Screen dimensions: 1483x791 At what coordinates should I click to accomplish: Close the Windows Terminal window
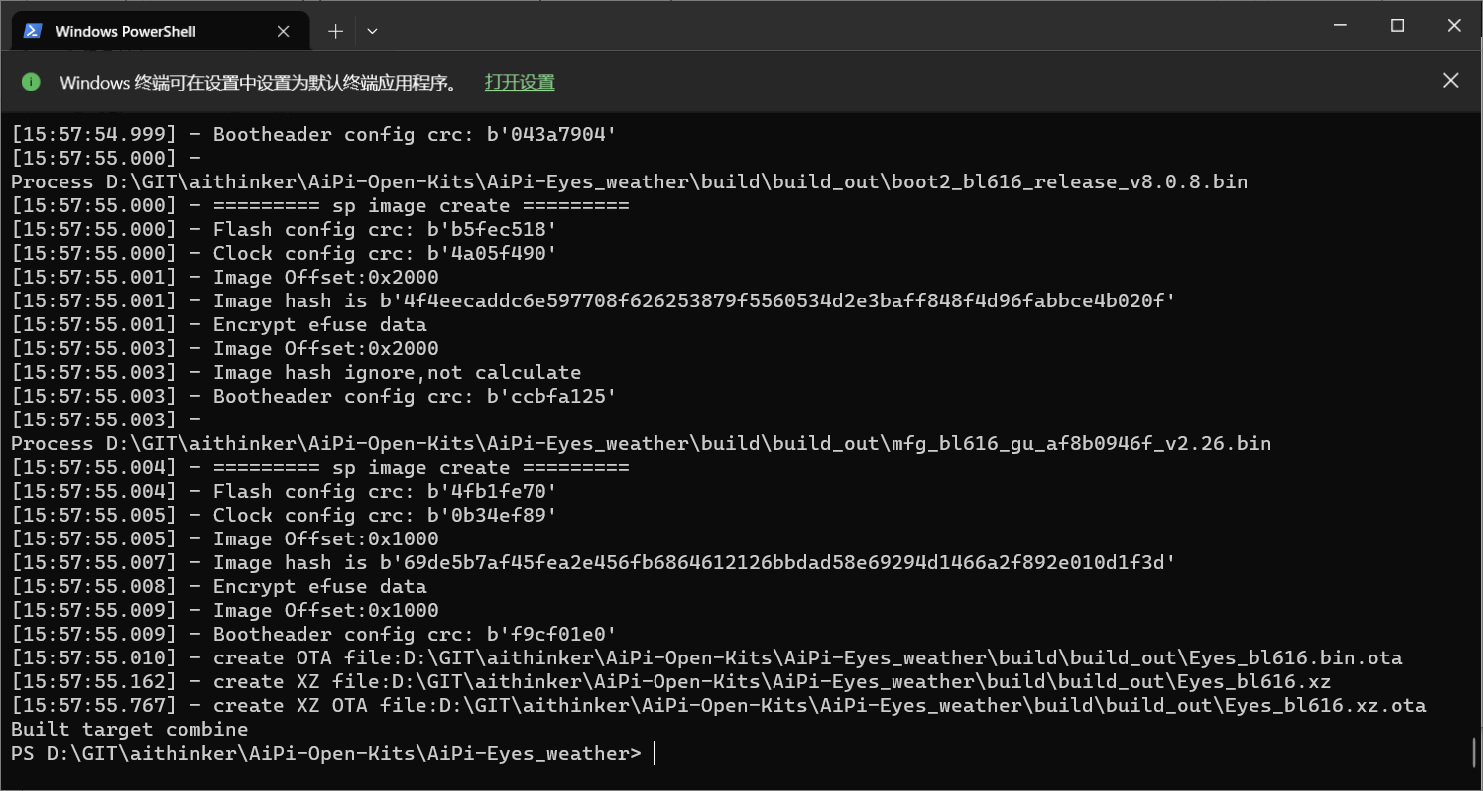1454,25
